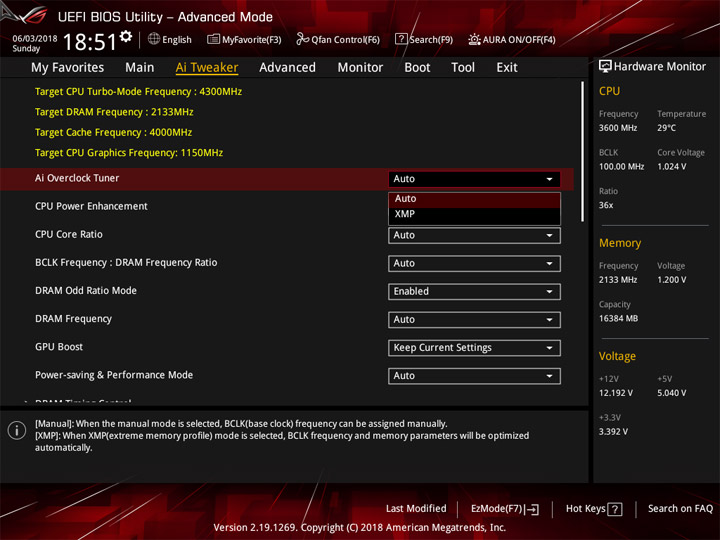Select CPU Power Enhancement label

[x=91, y=206]
